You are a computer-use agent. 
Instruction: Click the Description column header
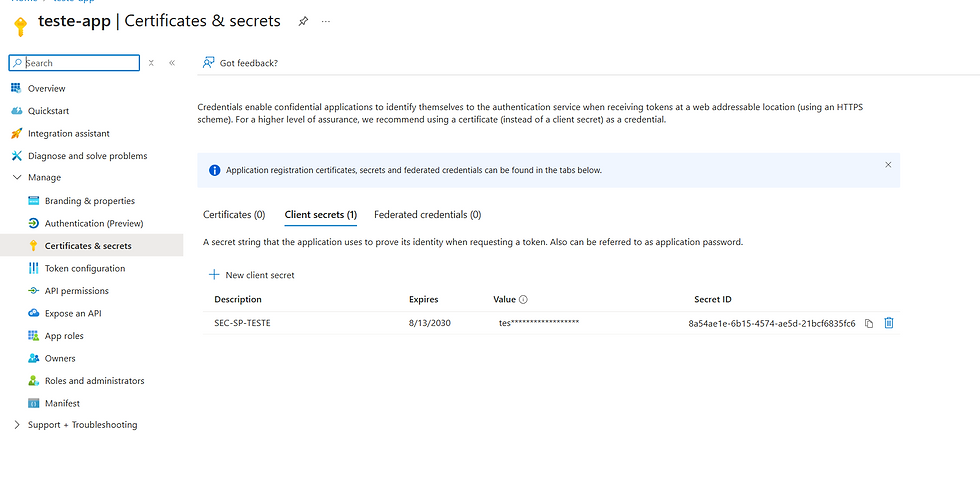click(238, 299)
